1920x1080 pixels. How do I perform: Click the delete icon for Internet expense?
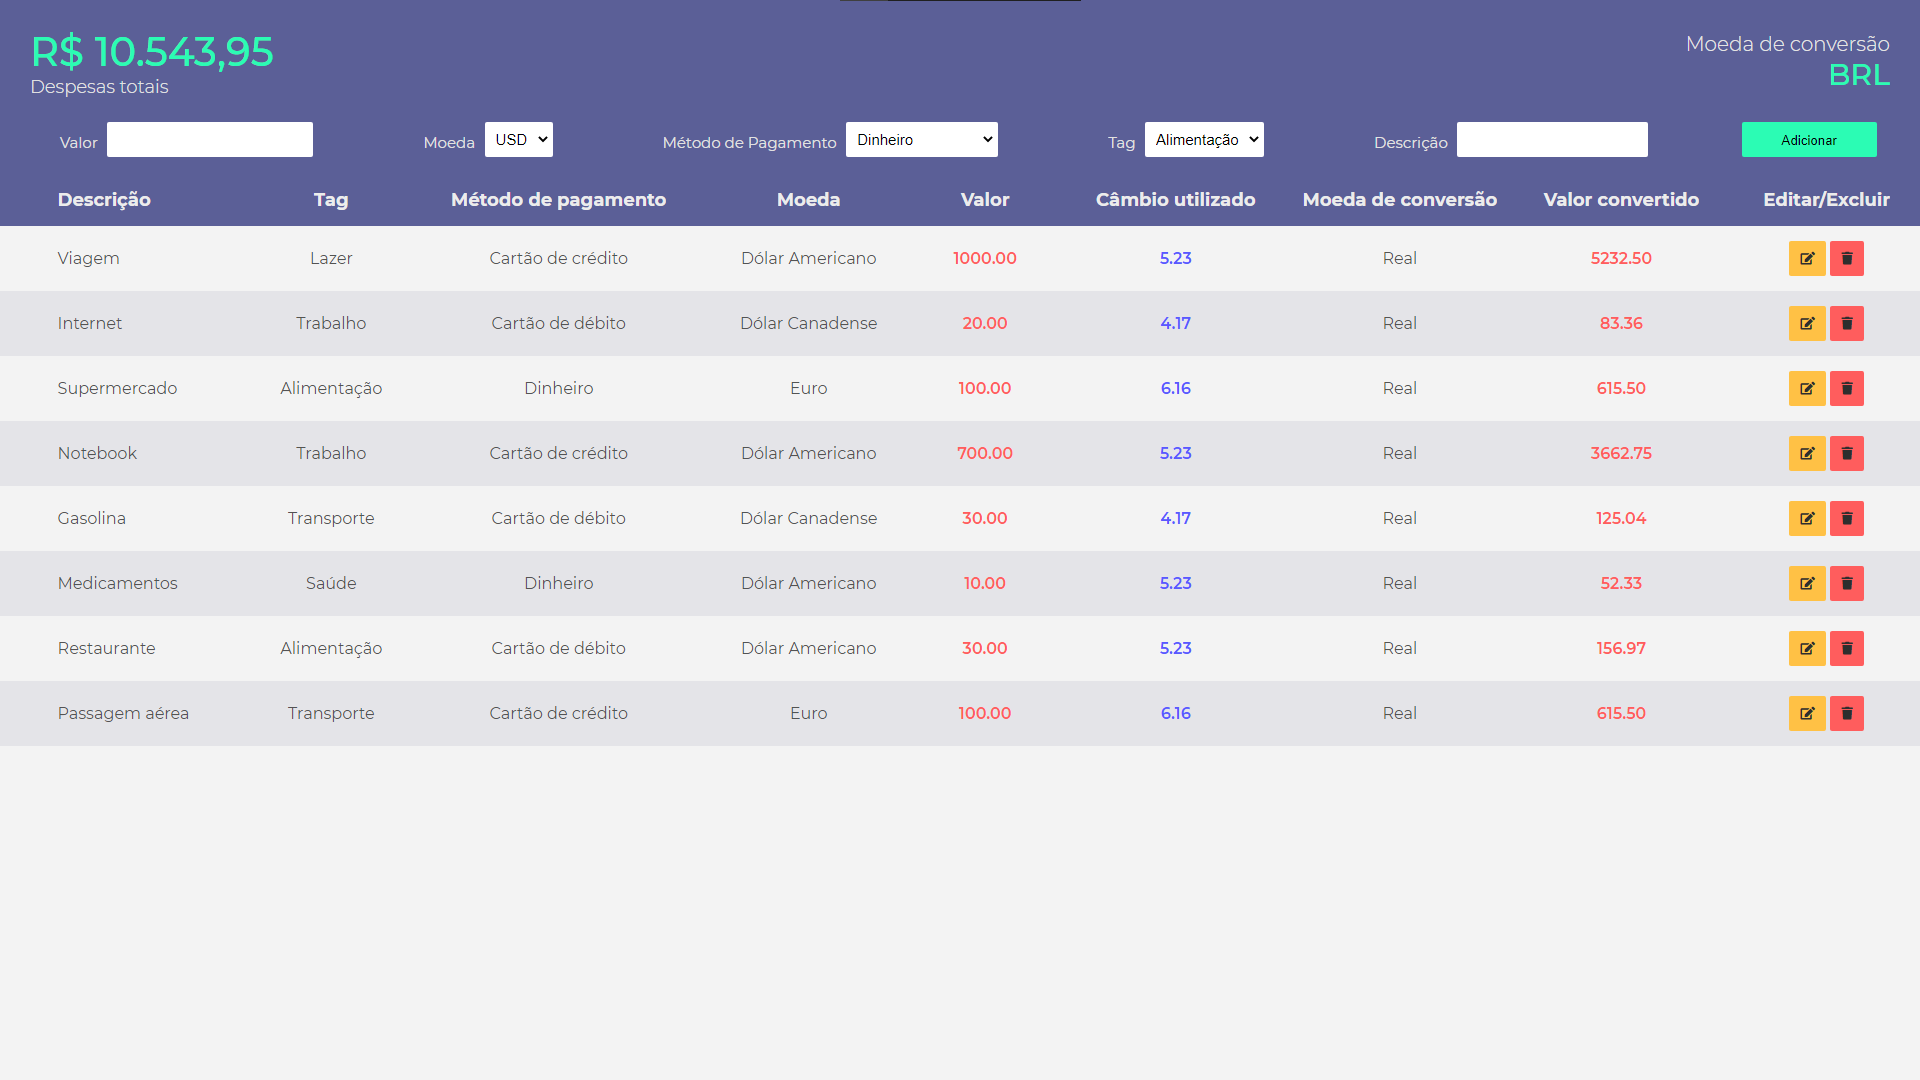click(x=1846, y=323)
